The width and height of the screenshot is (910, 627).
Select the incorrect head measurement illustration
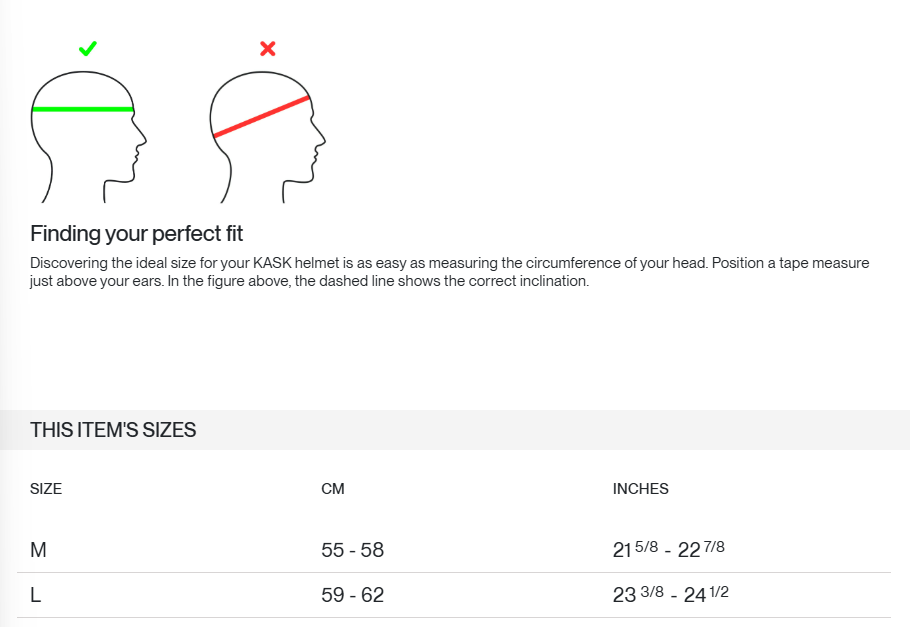[268, 137]
